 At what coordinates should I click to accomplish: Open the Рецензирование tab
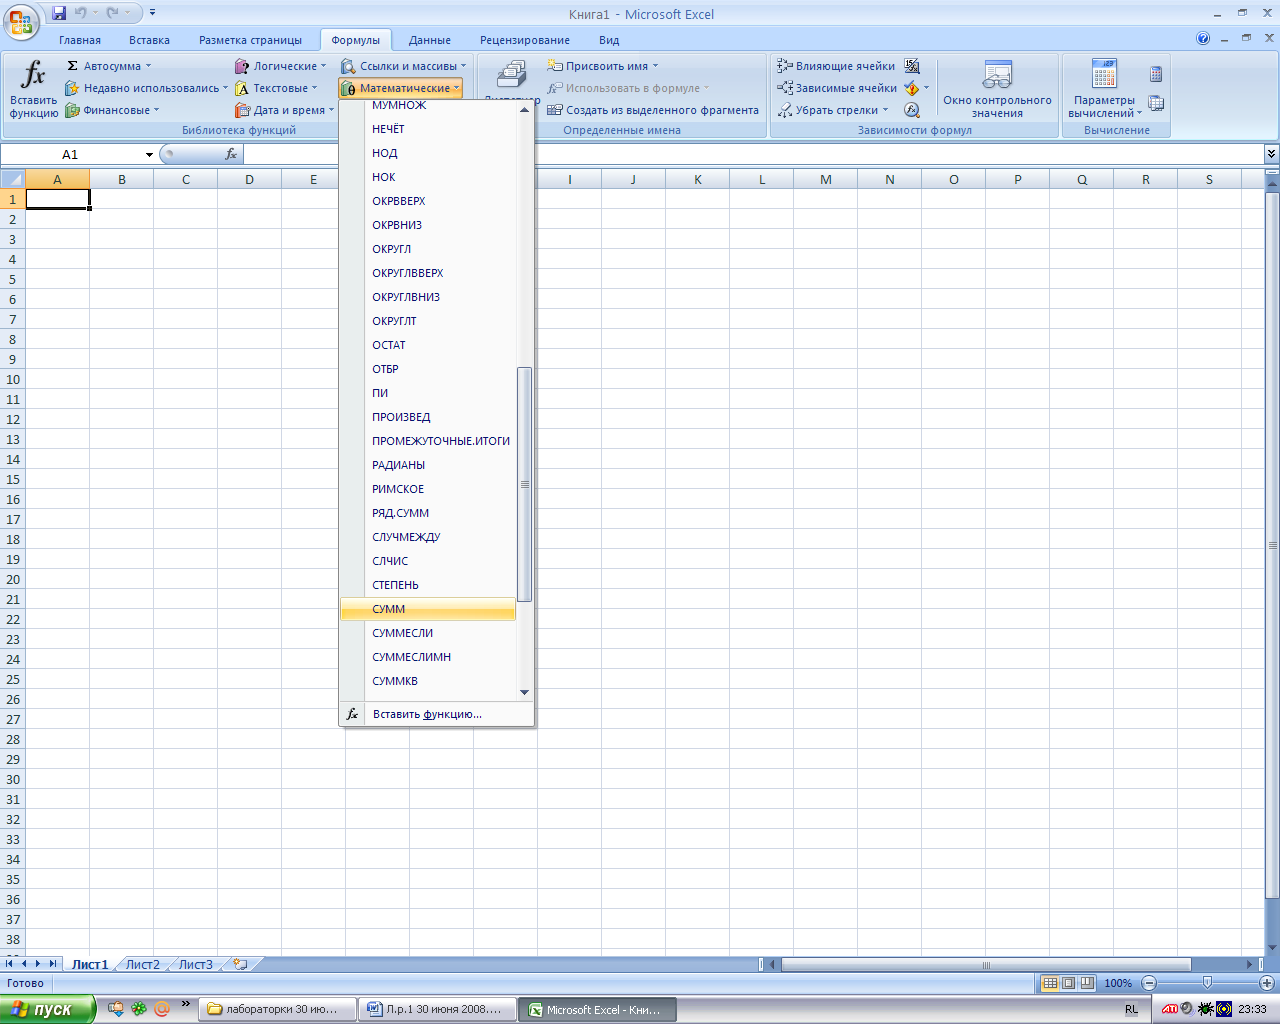point(525,40)
